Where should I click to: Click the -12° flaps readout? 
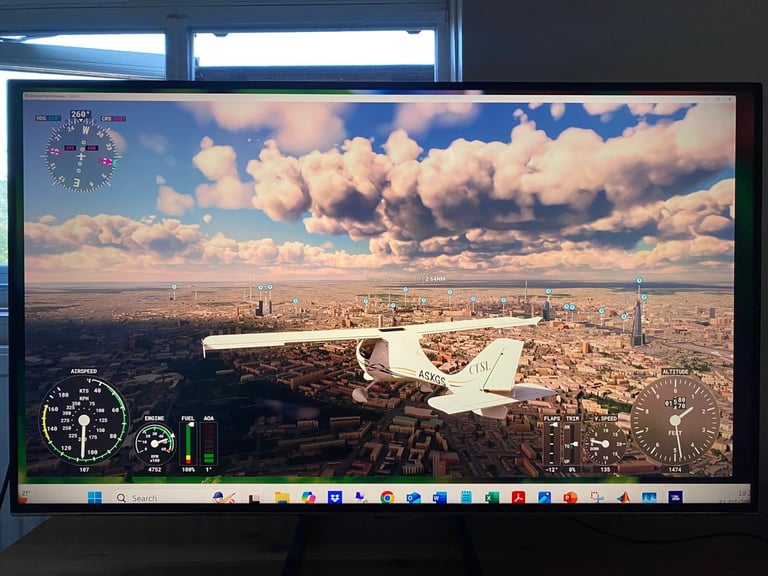click(552, 469)
